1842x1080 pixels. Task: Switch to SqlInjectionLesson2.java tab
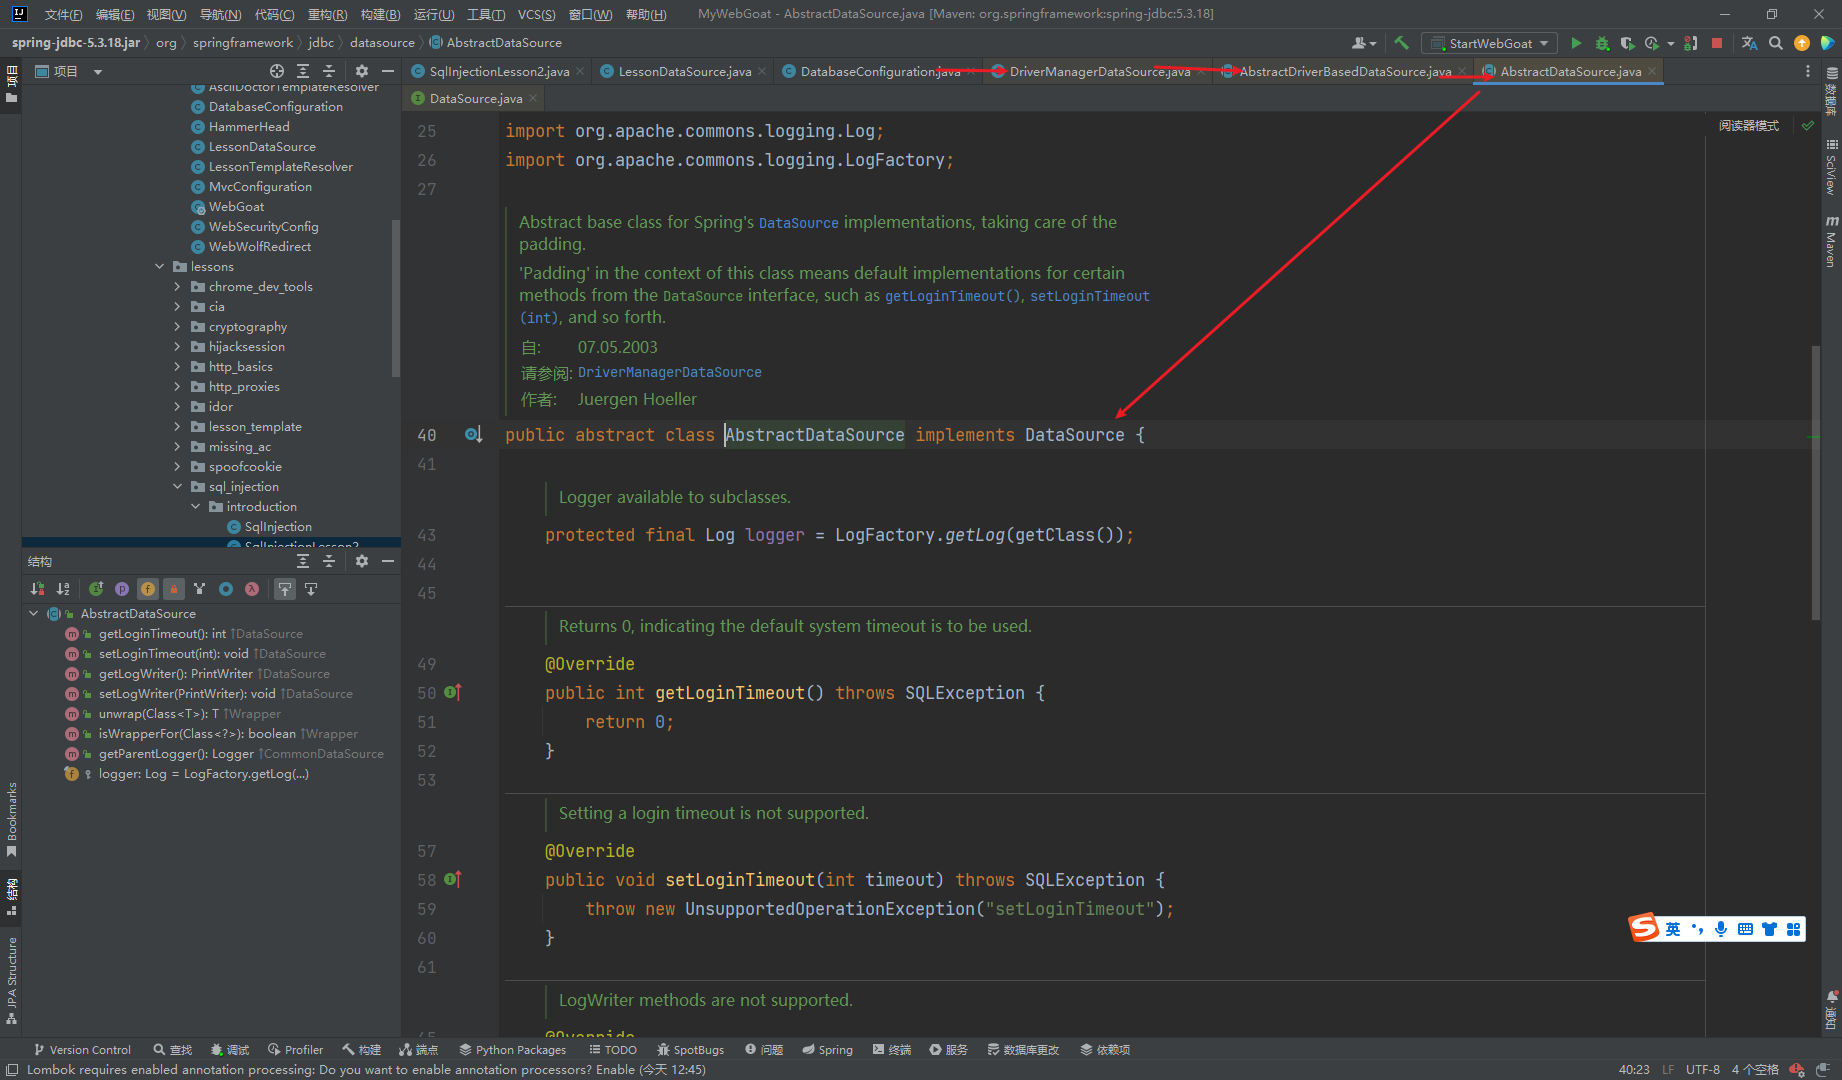click(x=499, y=71)
